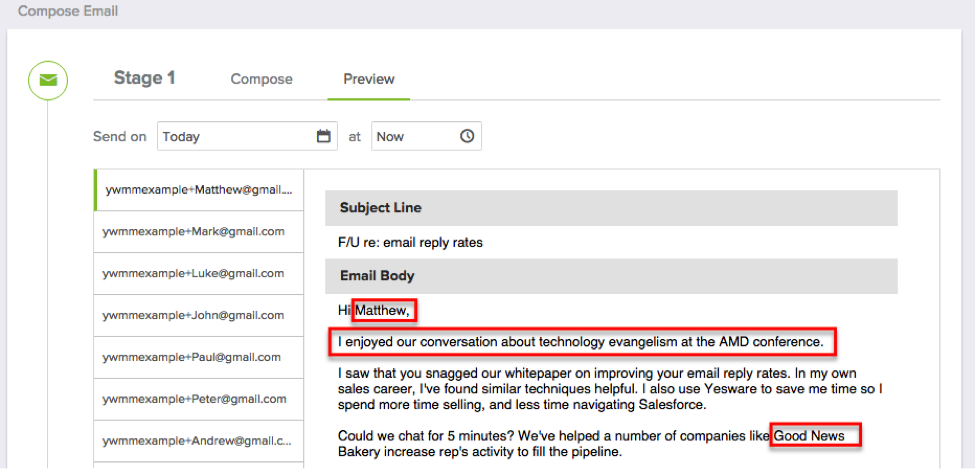The height and width of the screenshot is (469, 975).
Task: Open the Now time field
Action: click(x=426, y=136)
